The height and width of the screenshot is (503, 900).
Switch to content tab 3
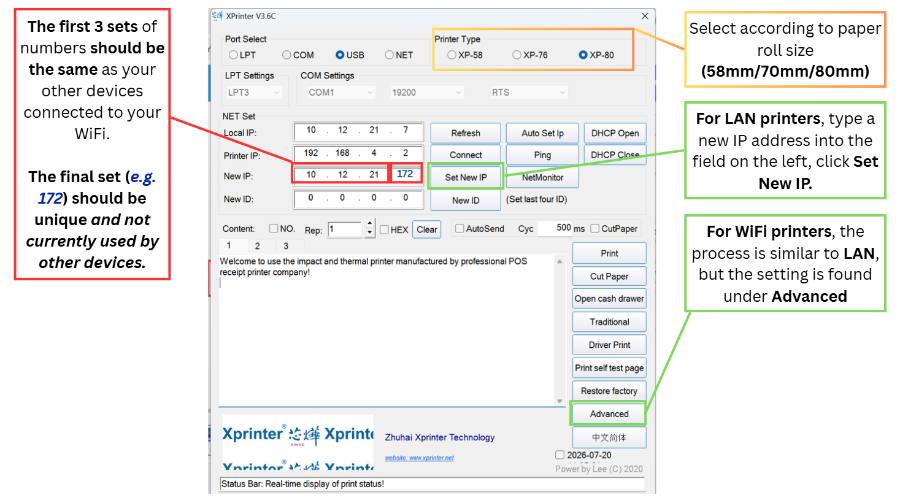(286, 246)
